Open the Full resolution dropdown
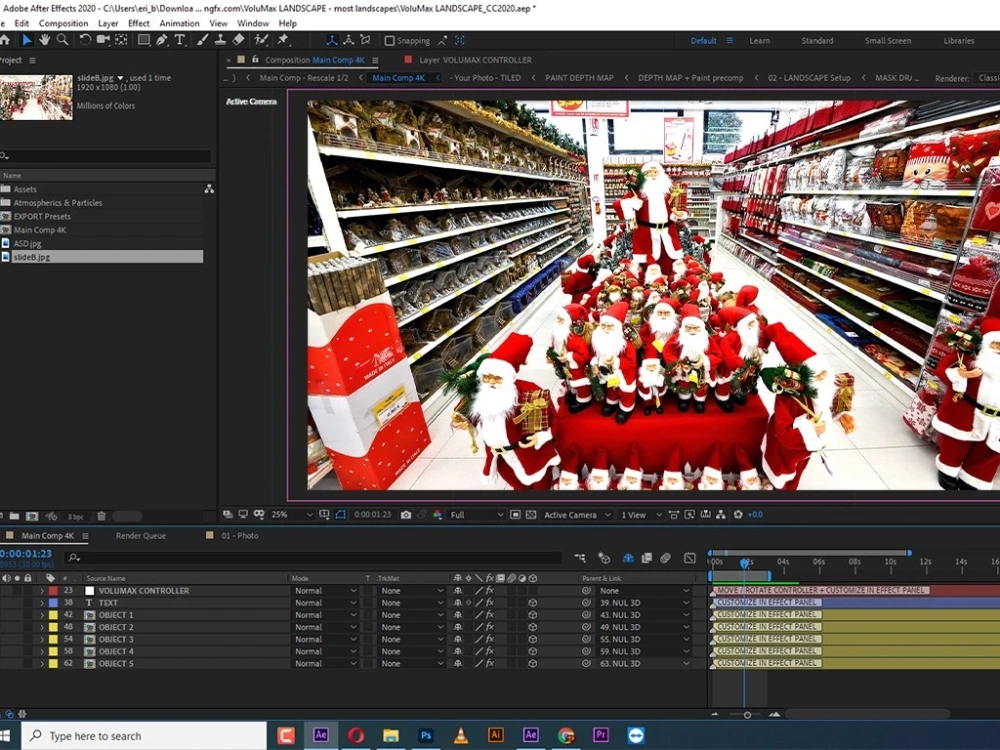This screenshot has width=1000, height=750. coord(476,515)
